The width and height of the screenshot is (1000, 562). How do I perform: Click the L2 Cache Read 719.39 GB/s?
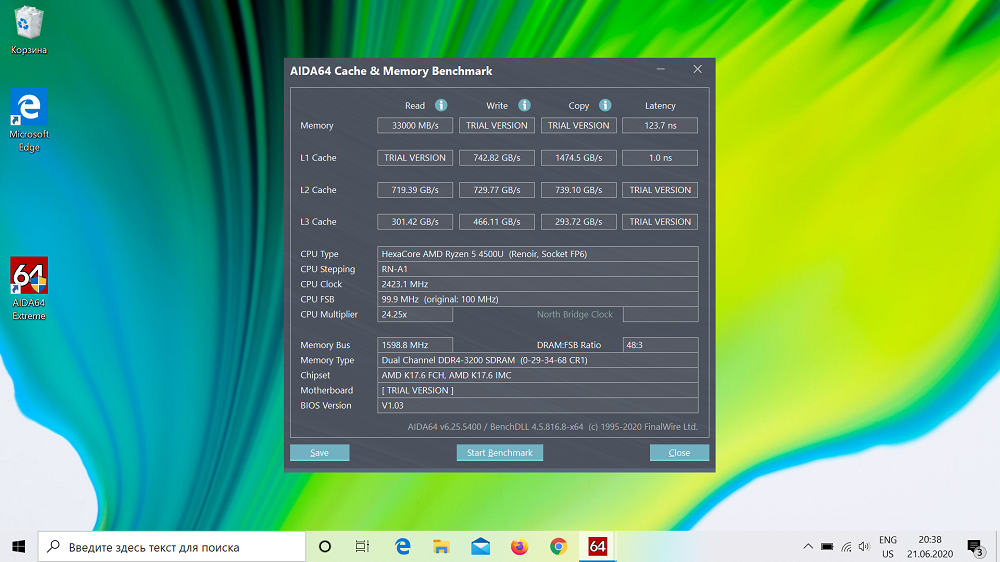tap(415, 190)
